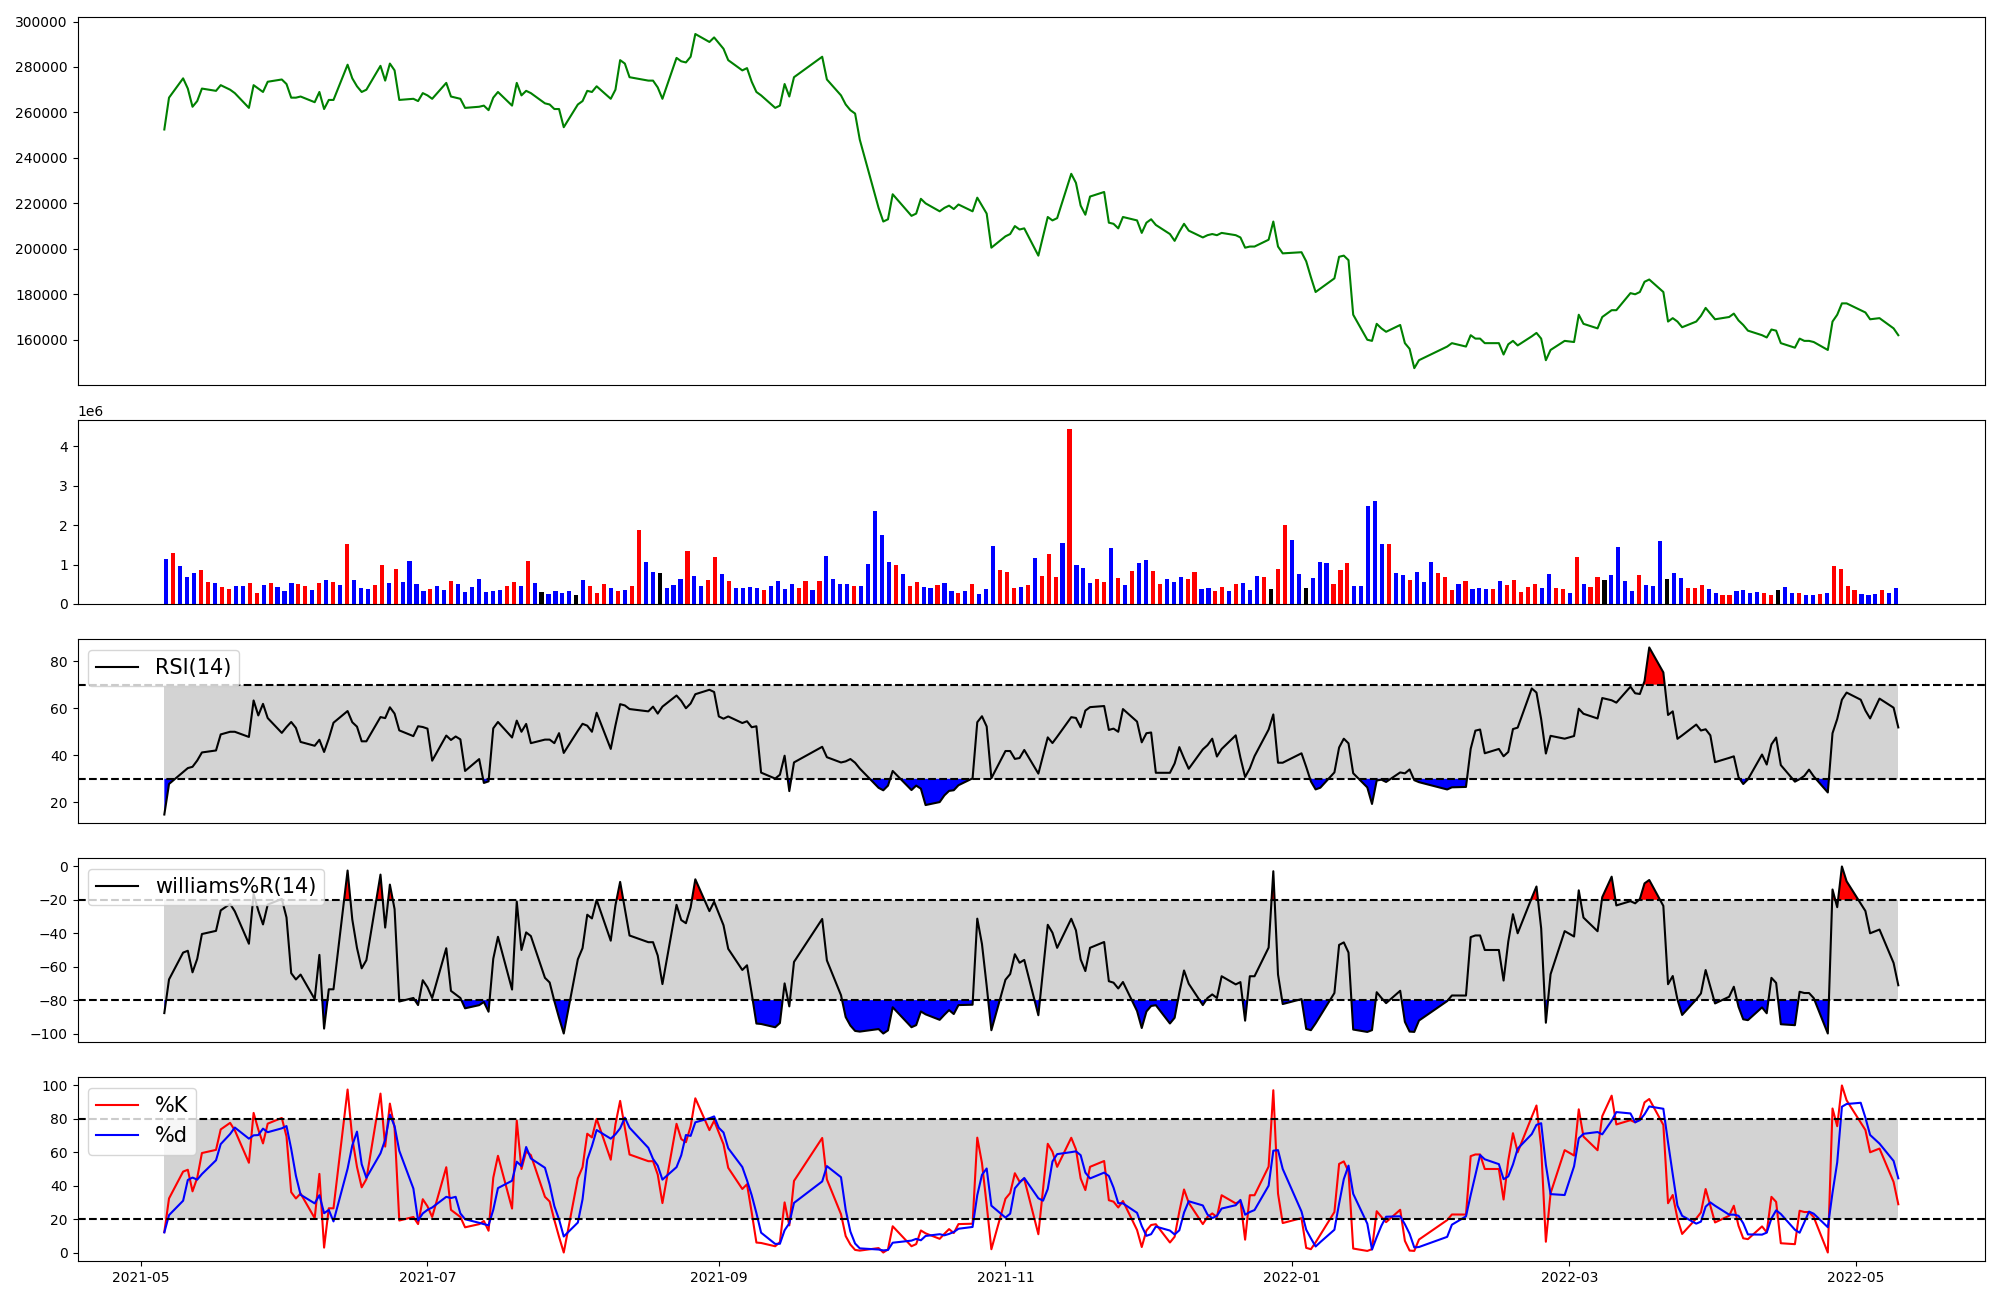Click the red %K legend line sample

119,1105
